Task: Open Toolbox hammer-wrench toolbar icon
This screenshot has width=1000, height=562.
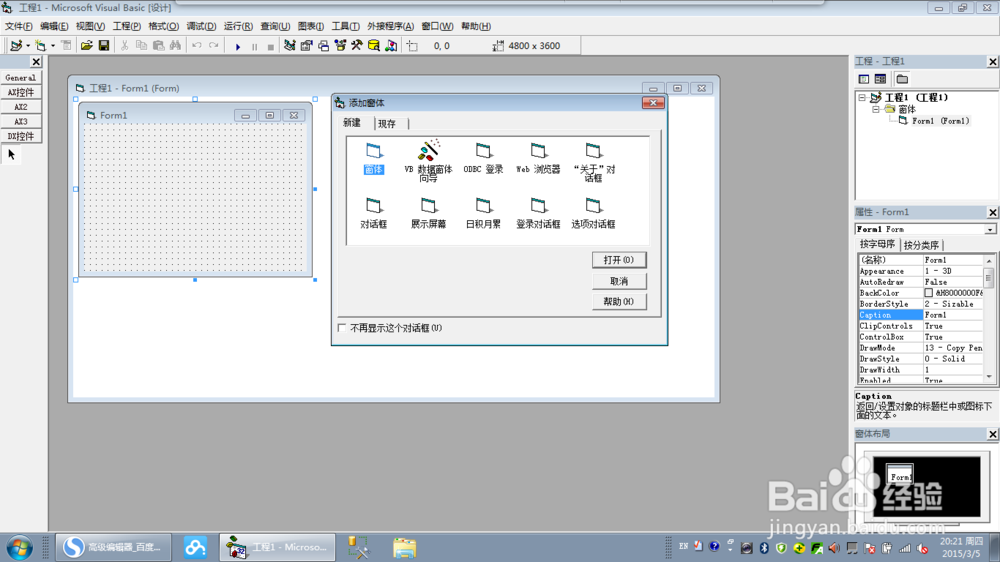Action: pos(357,45)
